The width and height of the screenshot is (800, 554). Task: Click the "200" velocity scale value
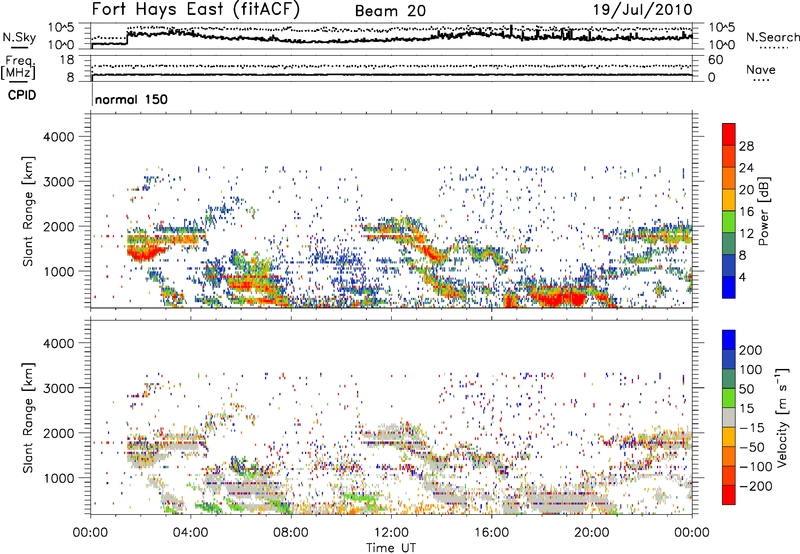tap(750, 350)
